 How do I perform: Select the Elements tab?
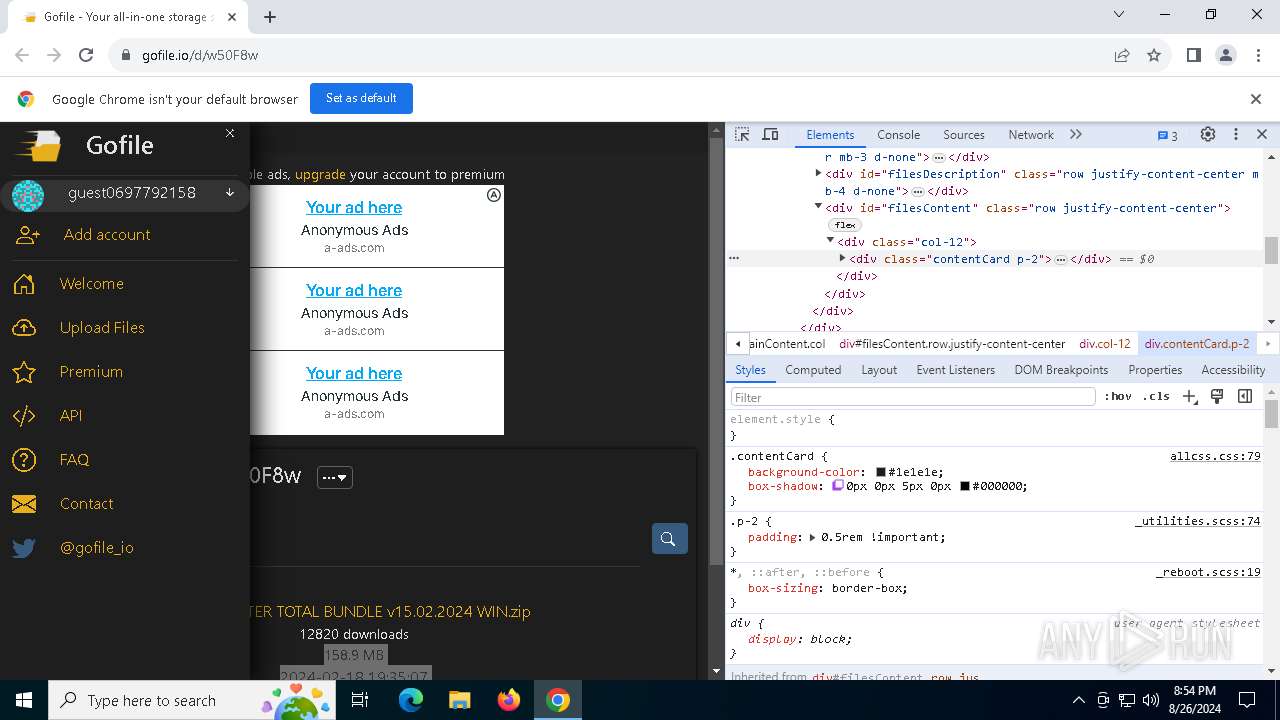(x=830, y=135)
